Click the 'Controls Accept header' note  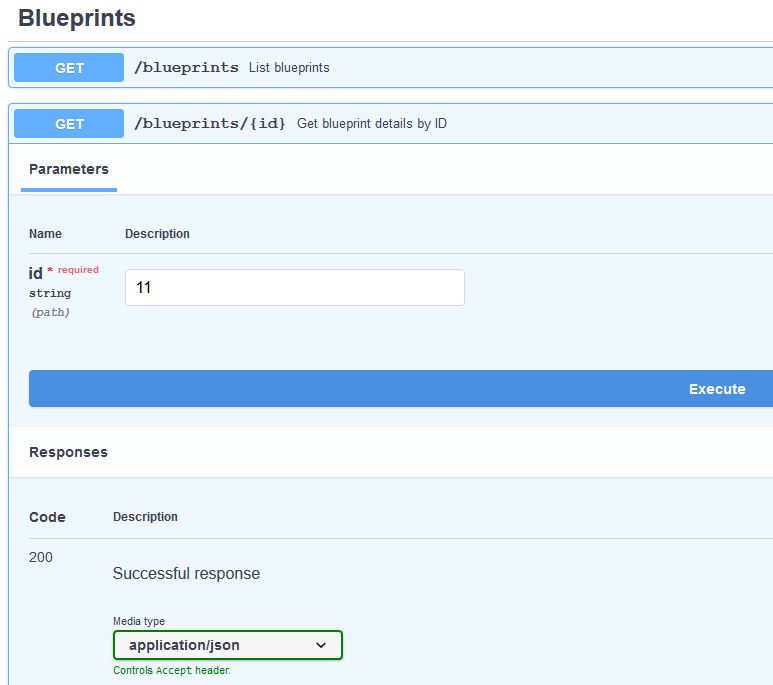coord(171,671)
